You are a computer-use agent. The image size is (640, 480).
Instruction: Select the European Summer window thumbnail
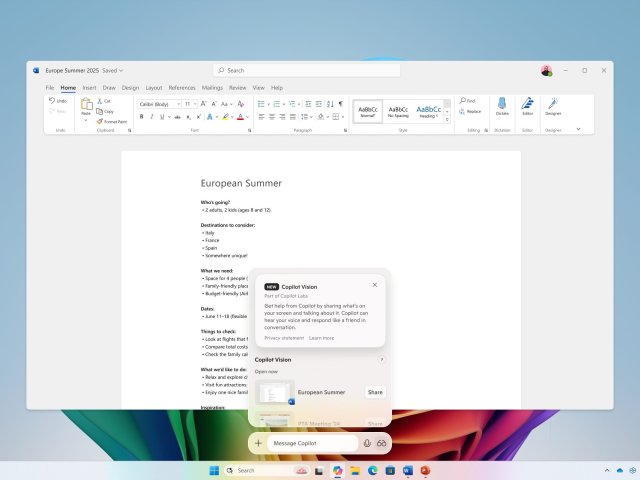pos(275,392)
